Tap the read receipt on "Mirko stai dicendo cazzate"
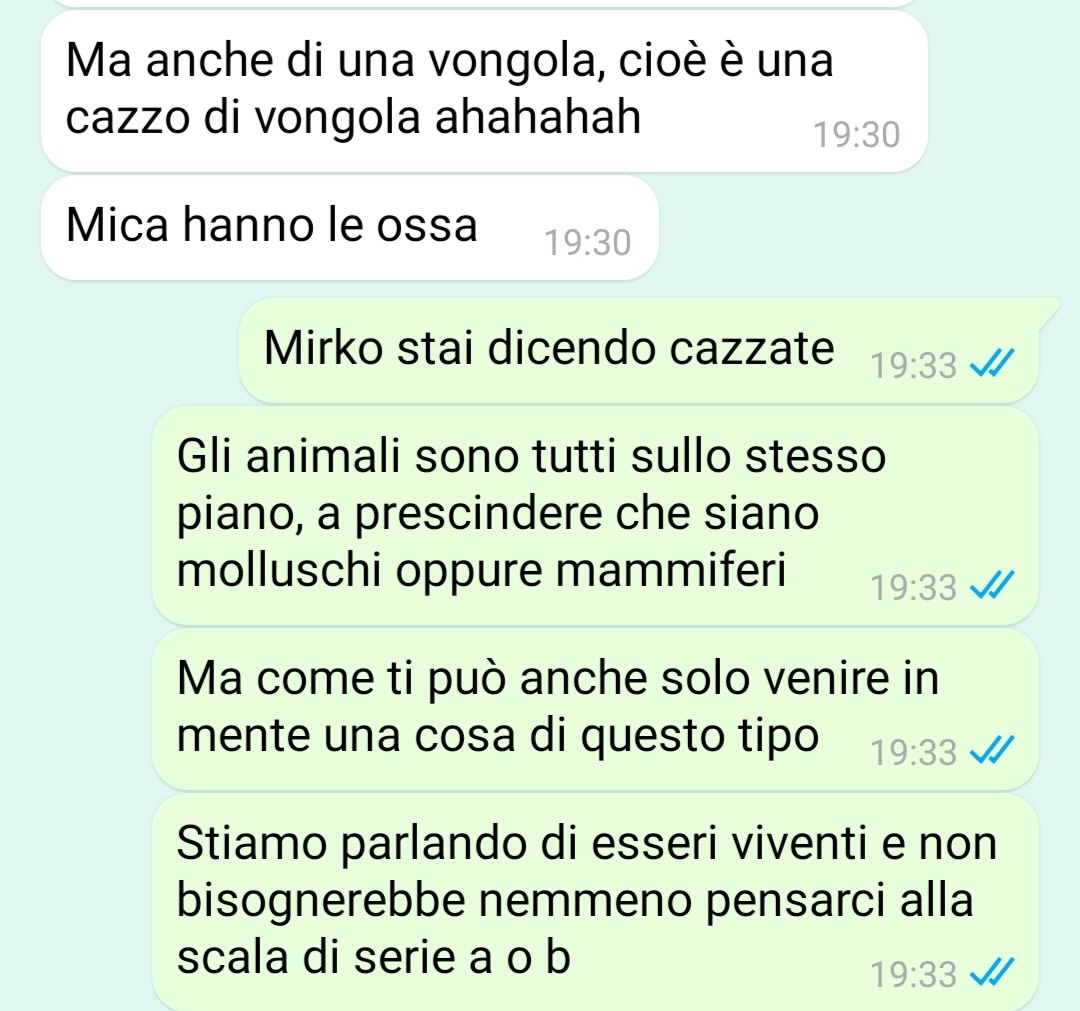The image size is (1080, 1011). 992,364
